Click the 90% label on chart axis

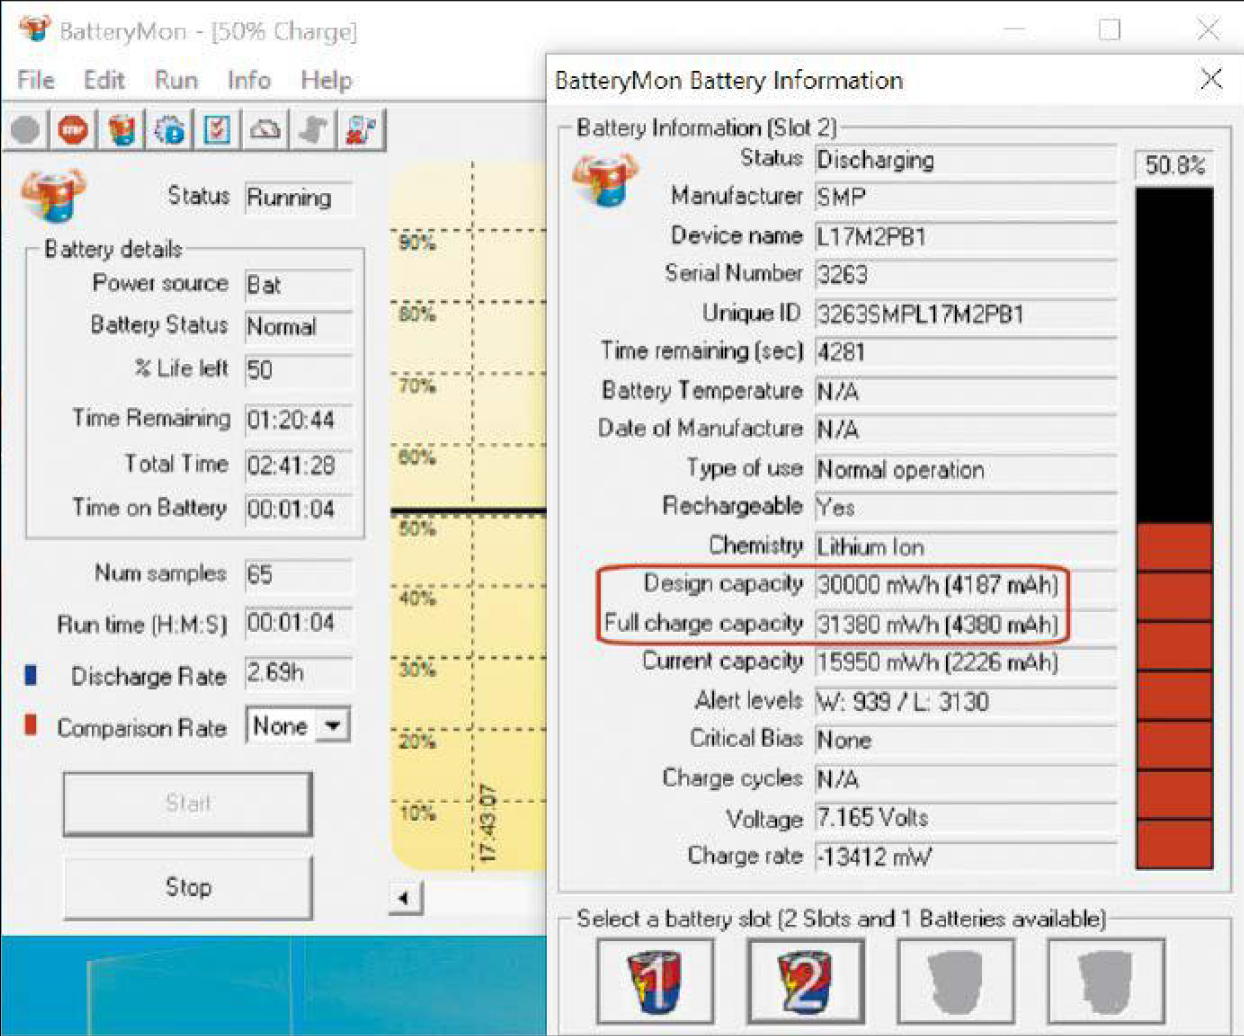(417, 242)
